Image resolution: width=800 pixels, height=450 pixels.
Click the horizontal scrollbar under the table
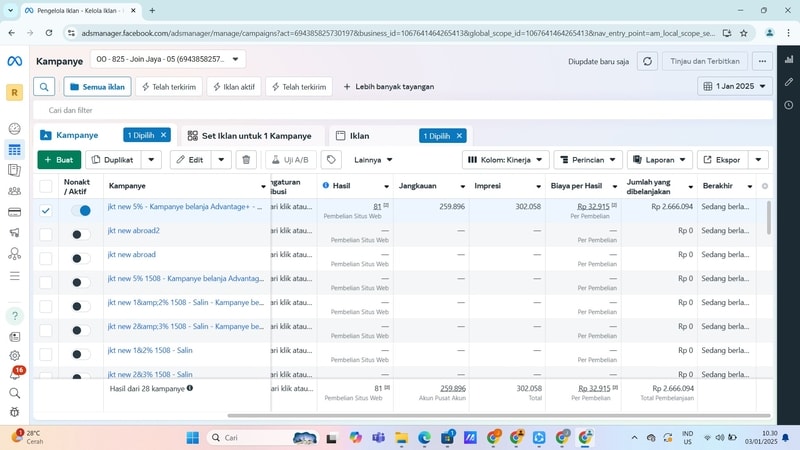[499, 415]
